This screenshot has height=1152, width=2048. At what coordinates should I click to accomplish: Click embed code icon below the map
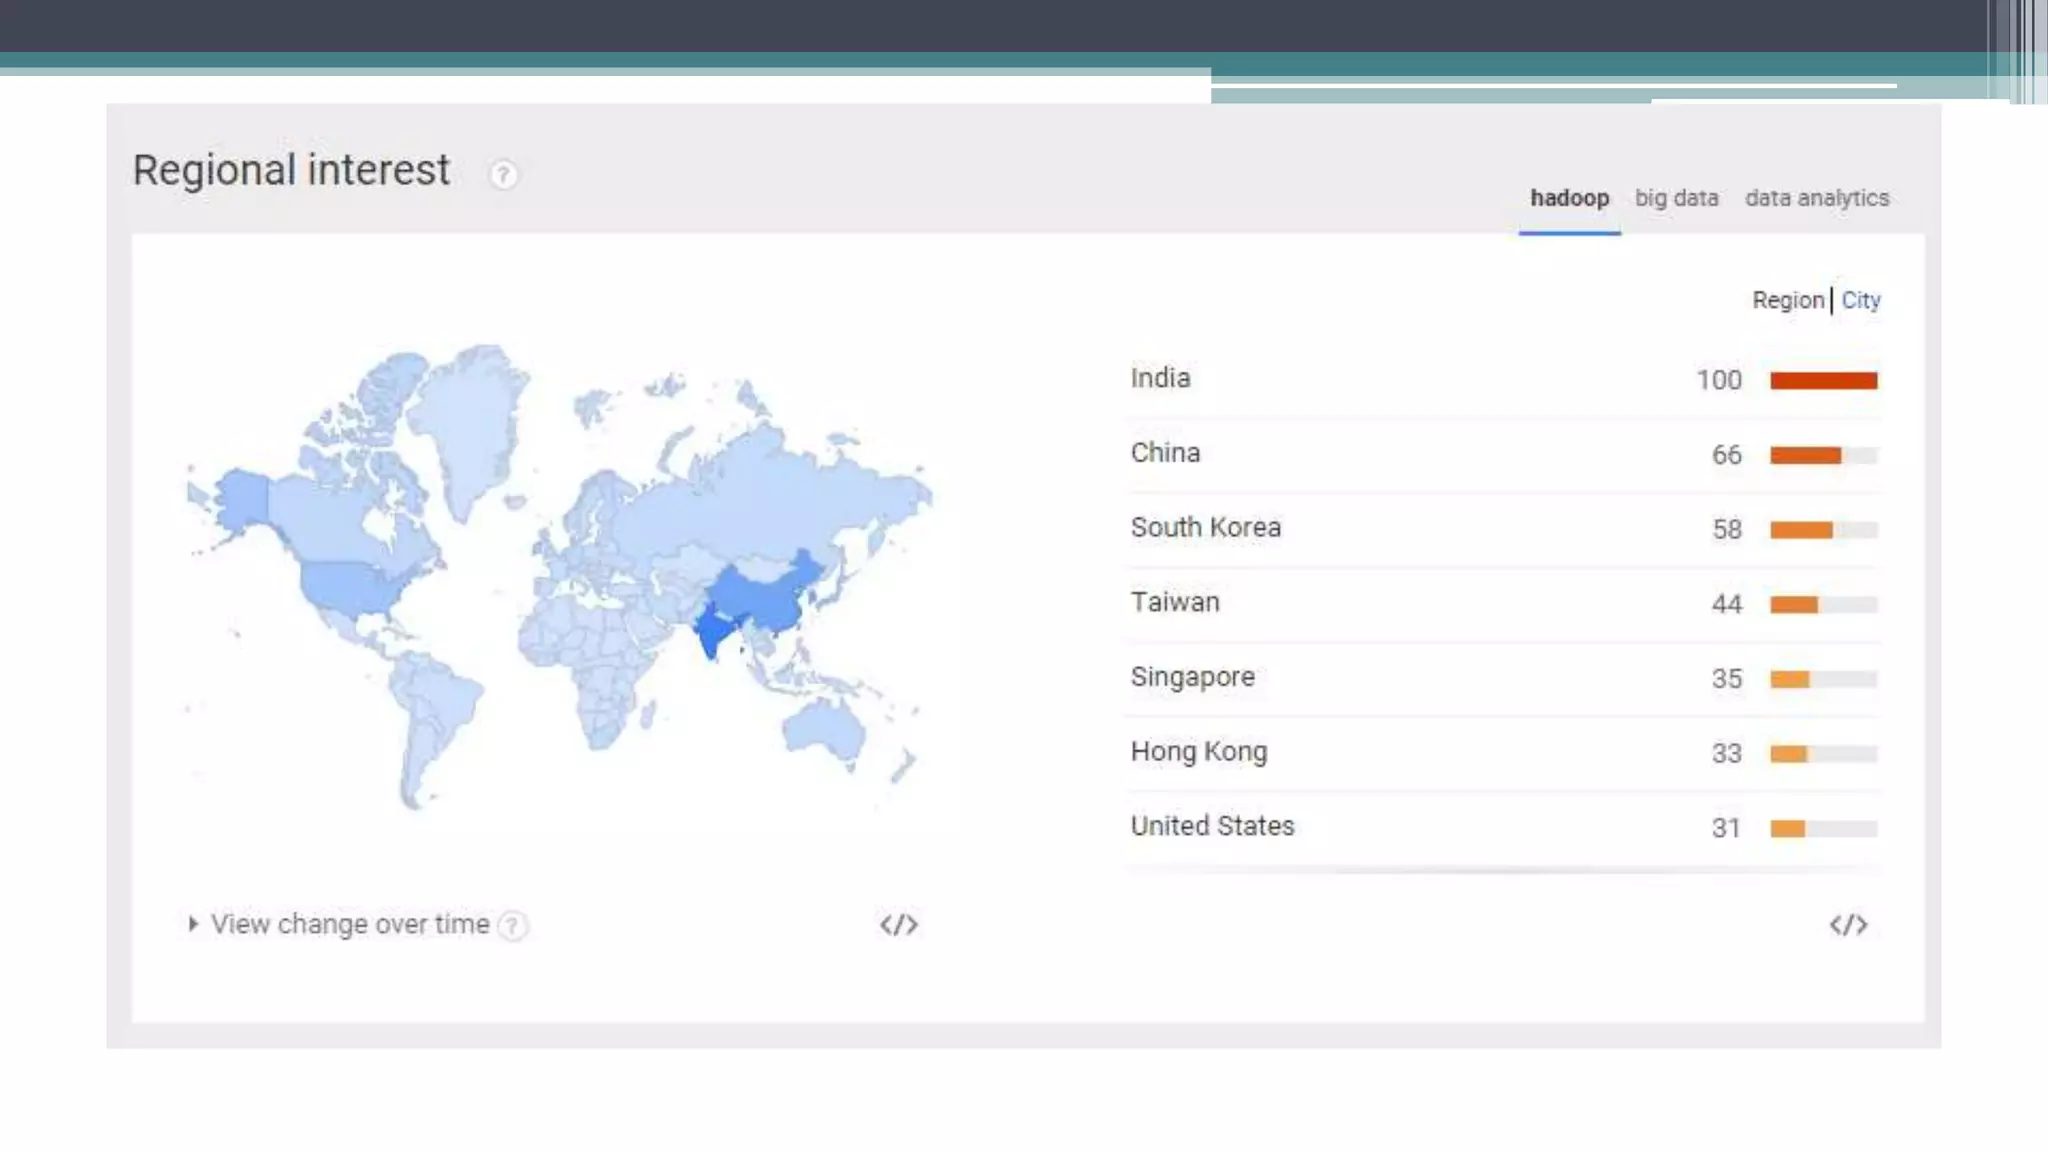coord(898,925)
